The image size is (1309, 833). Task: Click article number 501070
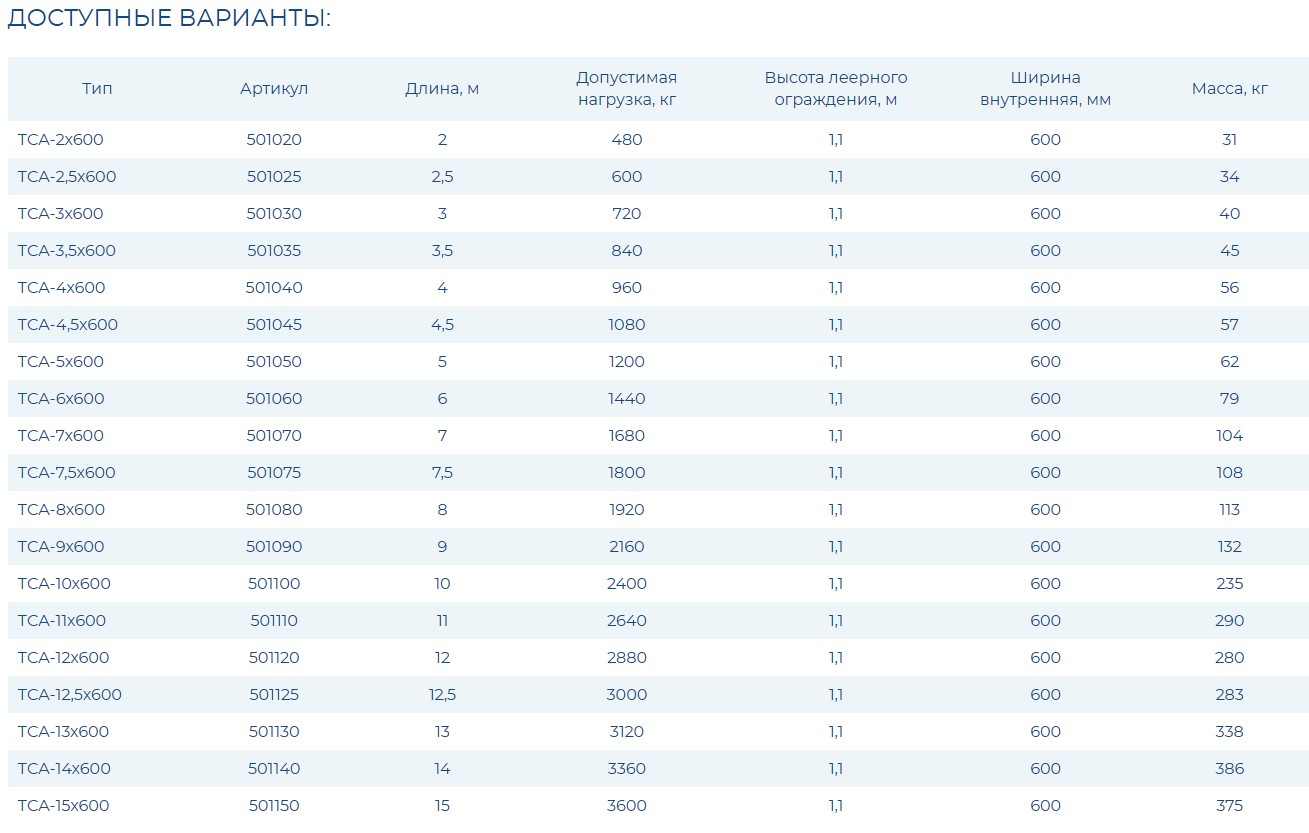tap(274, 436)
